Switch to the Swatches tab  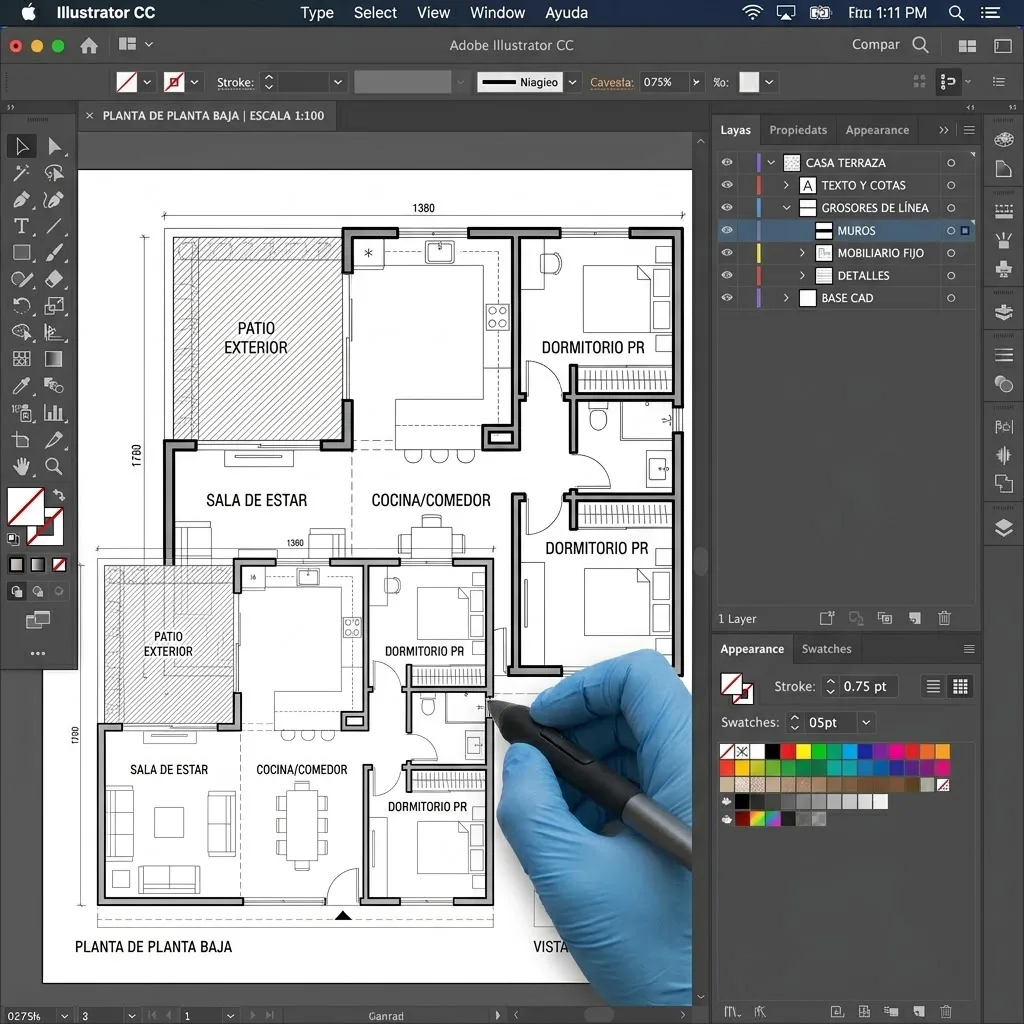826,649
